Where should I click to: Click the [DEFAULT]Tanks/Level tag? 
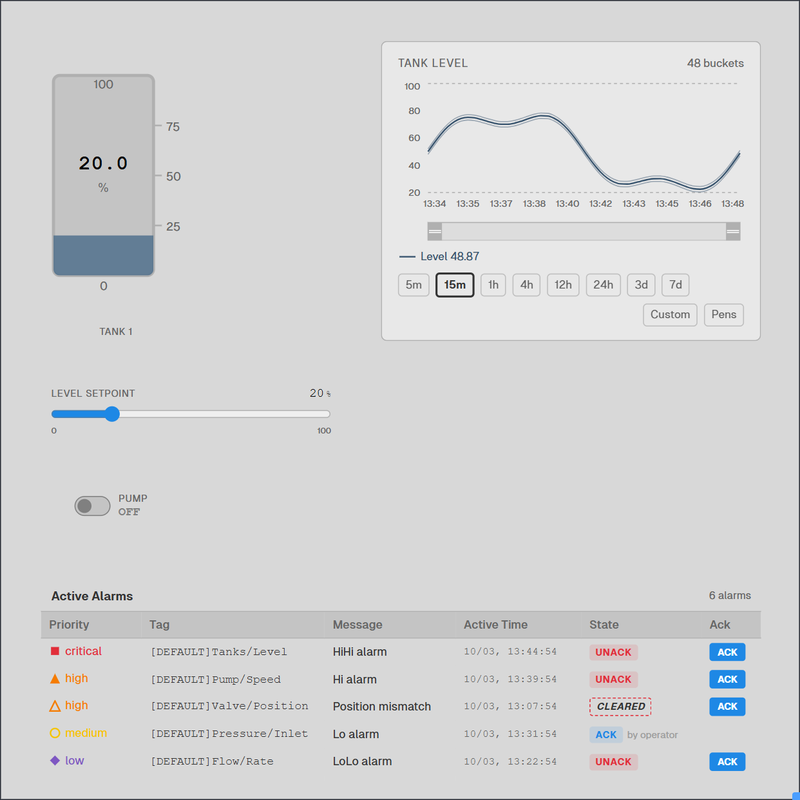pyautogui.click(x=218, y=652)
